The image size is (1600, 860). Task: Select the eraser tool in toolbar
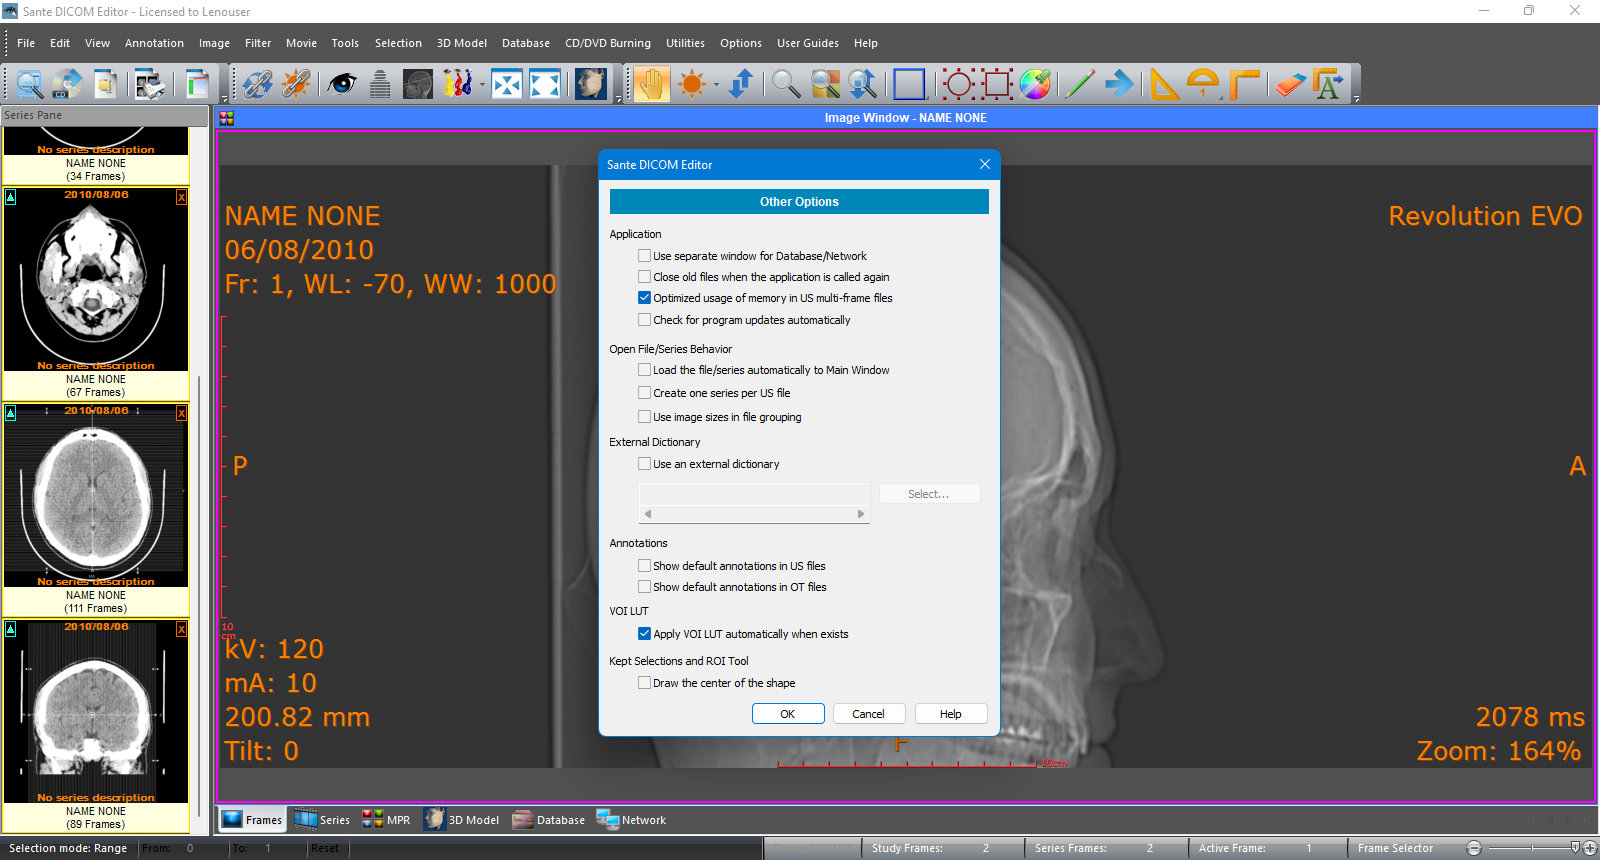pos(1290,84)
